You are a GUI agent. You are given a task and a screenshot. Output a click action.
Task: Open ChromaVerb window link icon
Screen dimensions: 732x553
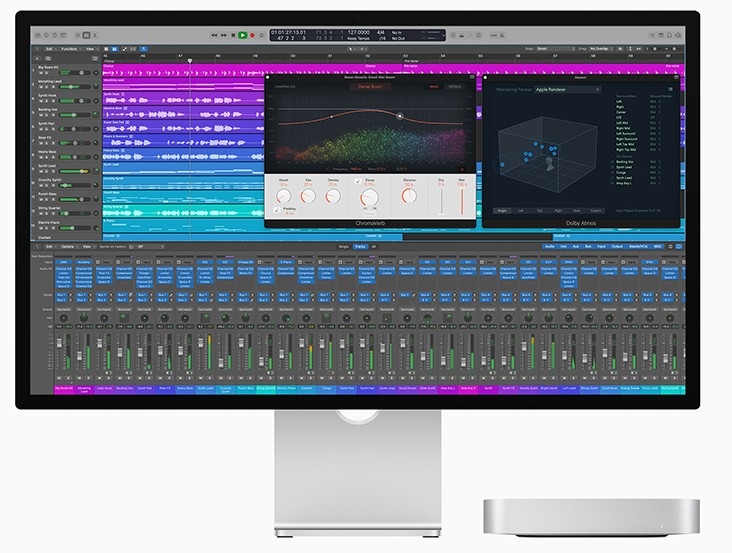pyautogui.click(x=472, y=77)
